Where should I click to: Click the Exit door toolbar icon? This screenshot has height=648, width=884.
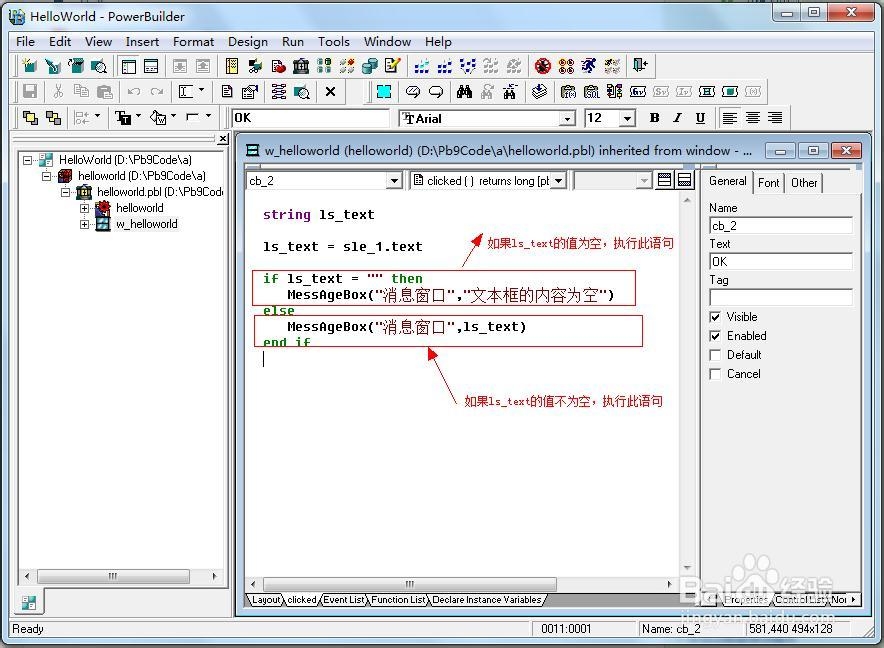[x=639, y=66]
